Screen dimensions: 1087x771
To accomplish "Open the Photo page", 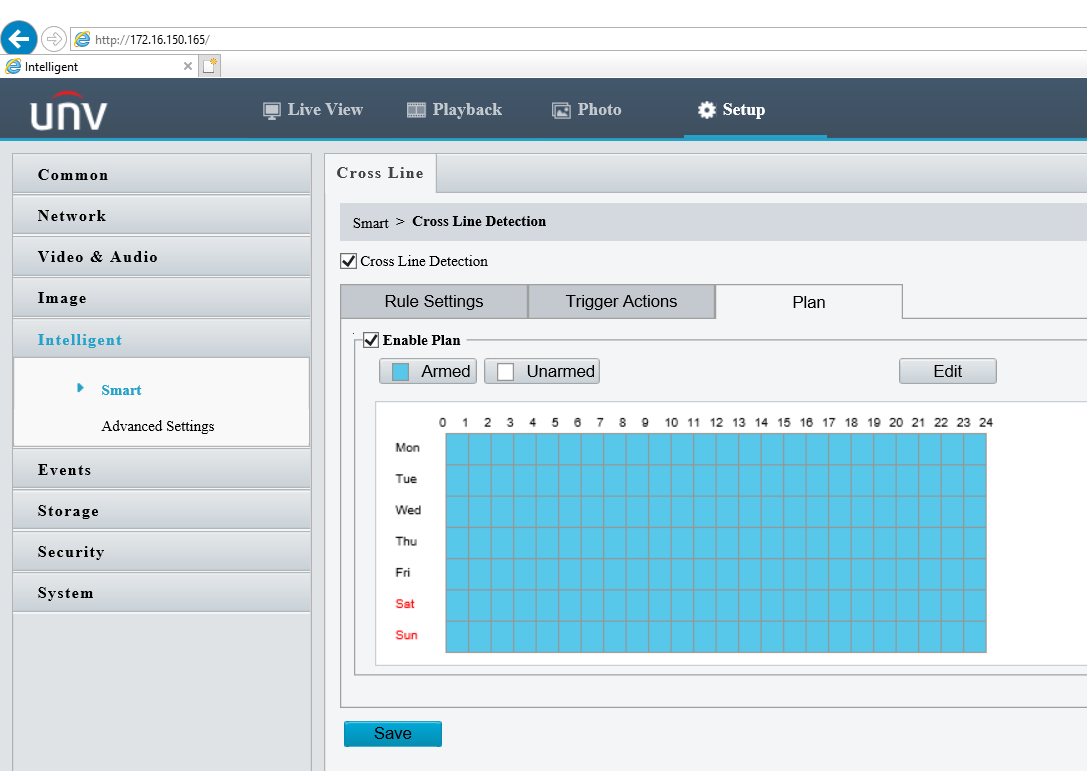I will pyautogui.click(x=586, y=110).
